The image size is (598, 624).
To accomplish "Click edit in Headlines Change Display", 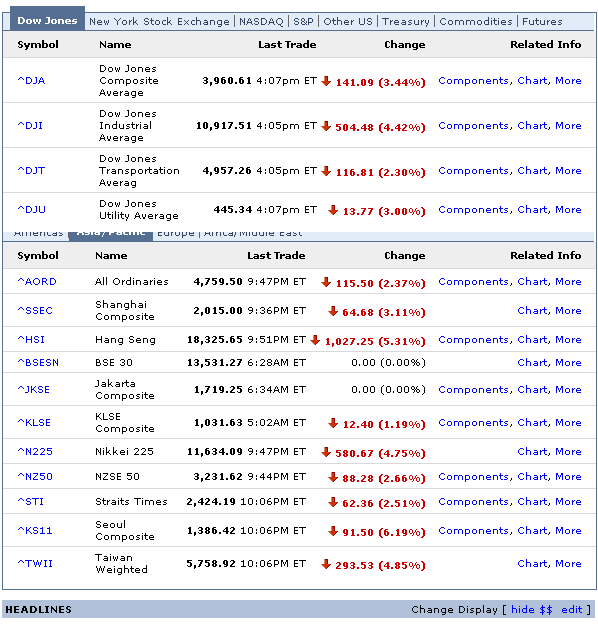I will click(572, 610).
